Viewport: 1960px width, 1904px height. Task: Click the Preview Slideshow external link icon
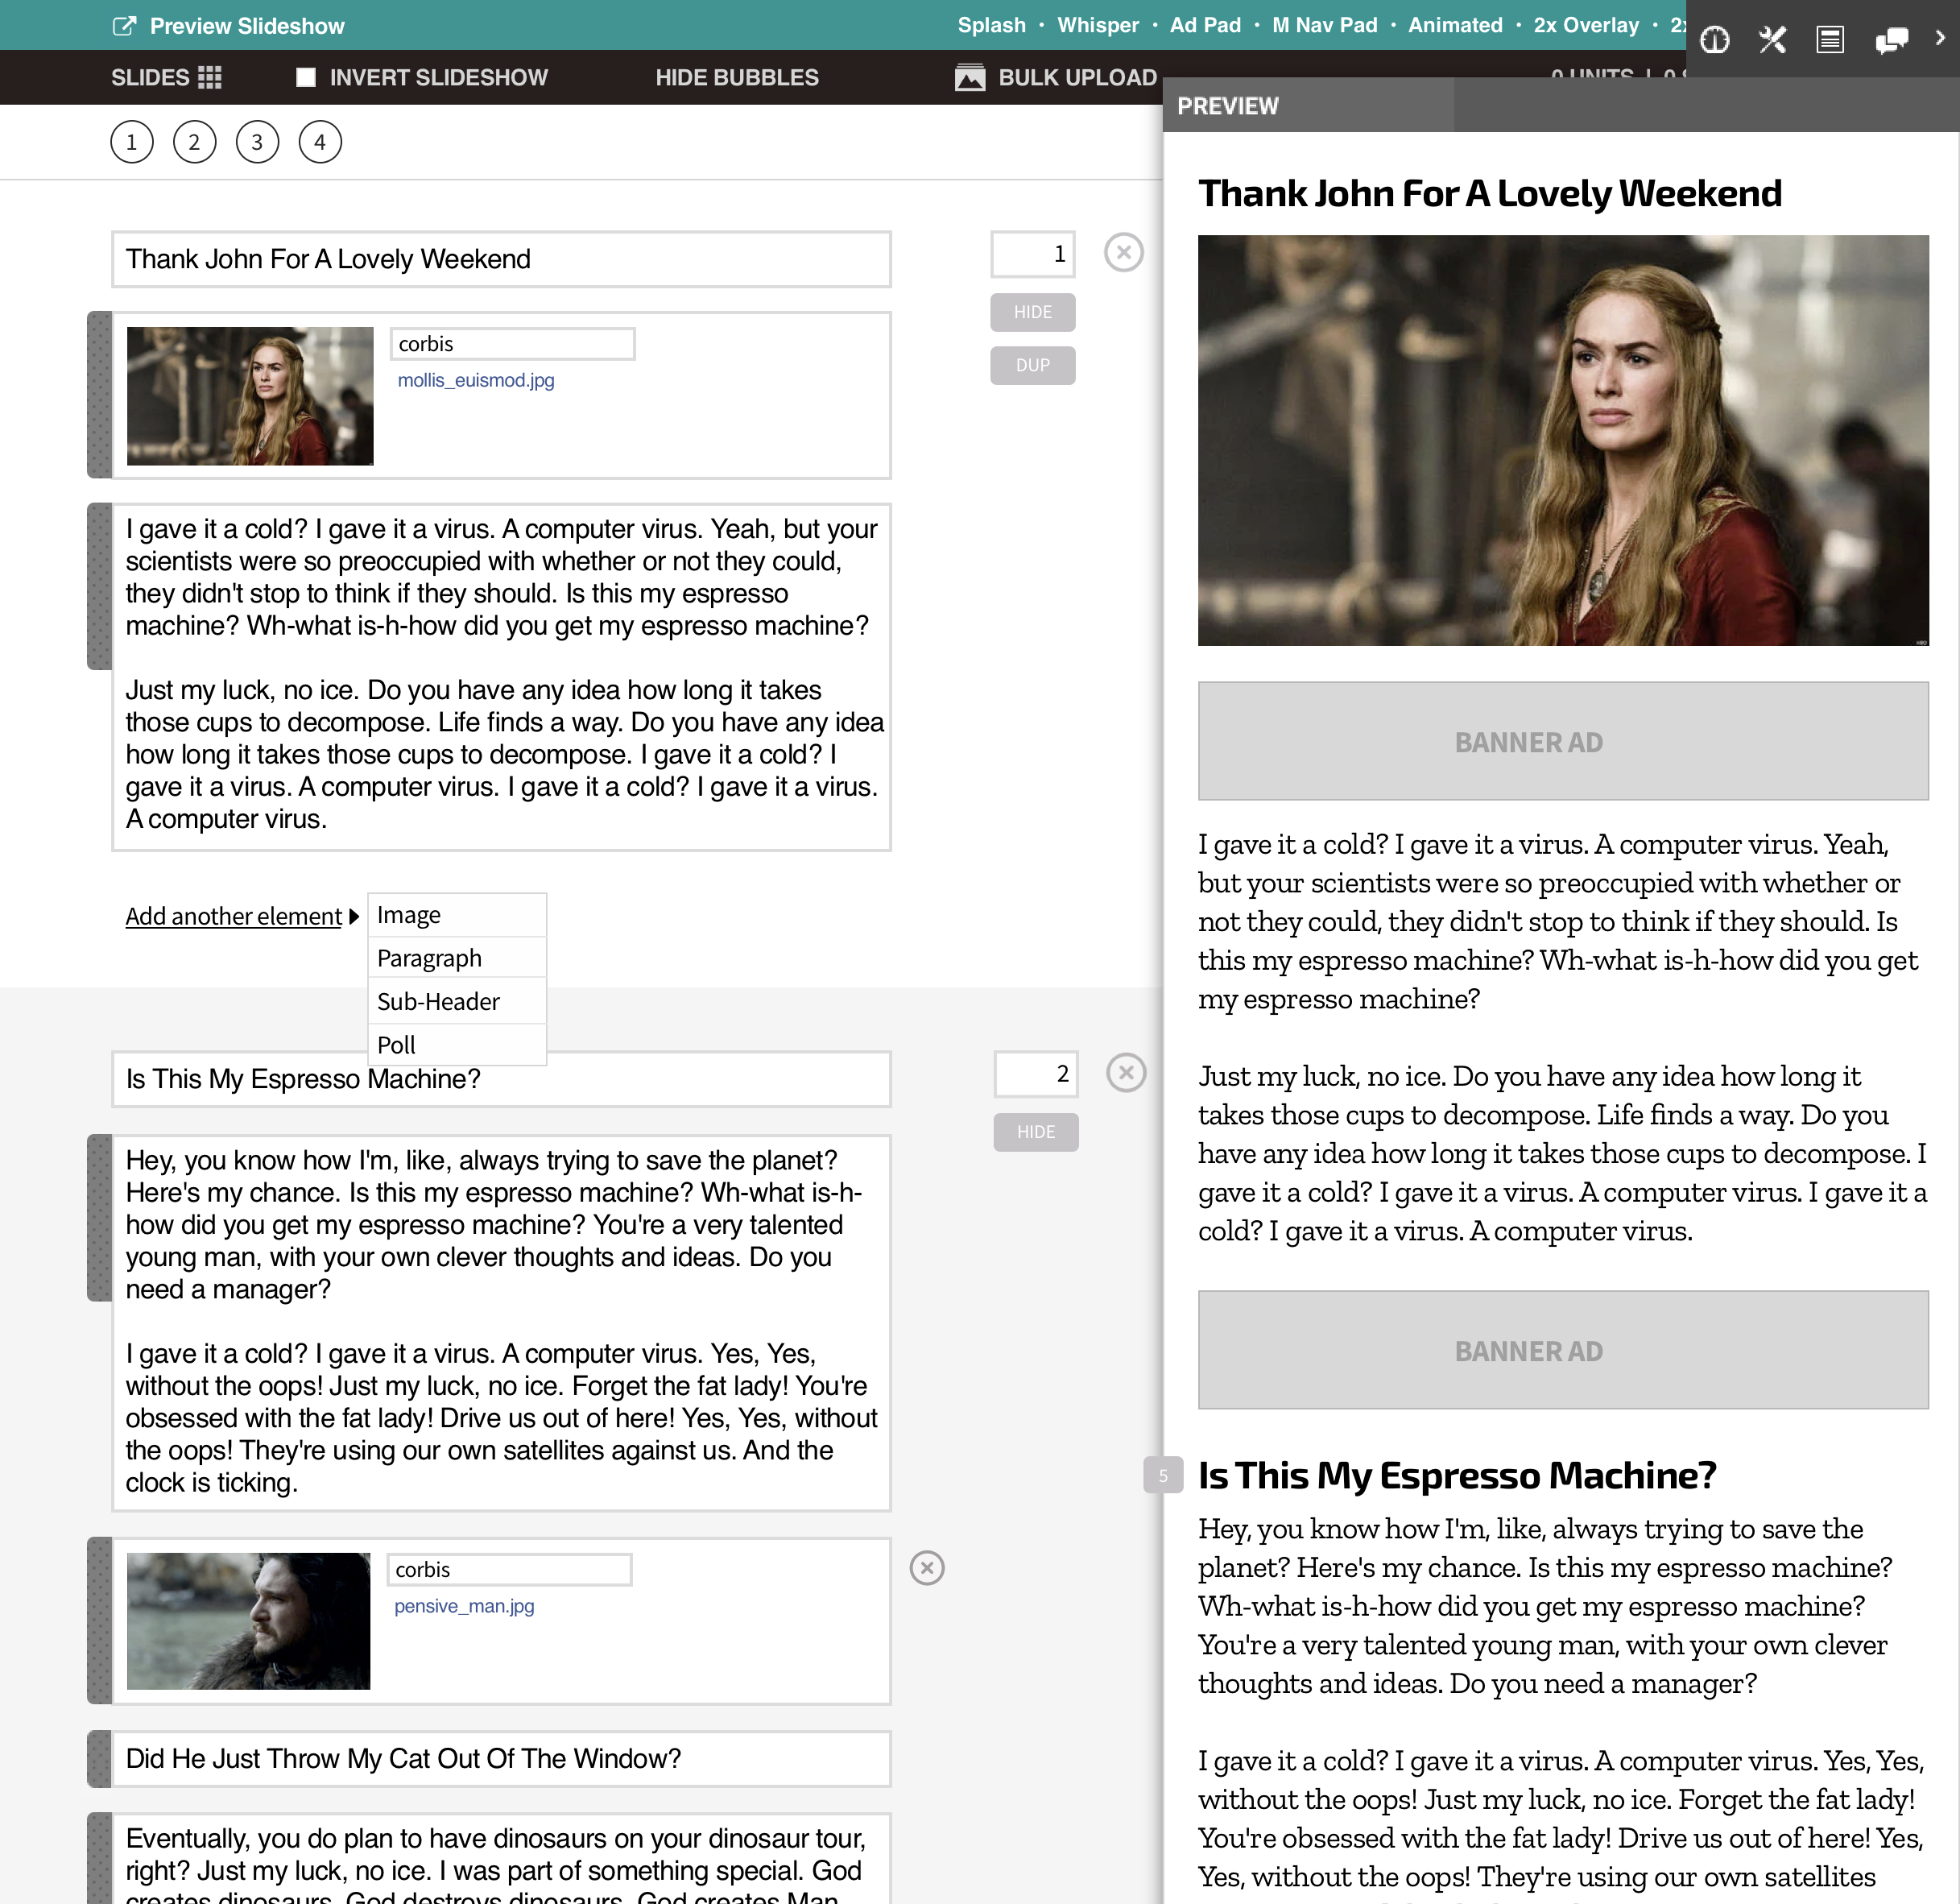(x=124, y=26)
